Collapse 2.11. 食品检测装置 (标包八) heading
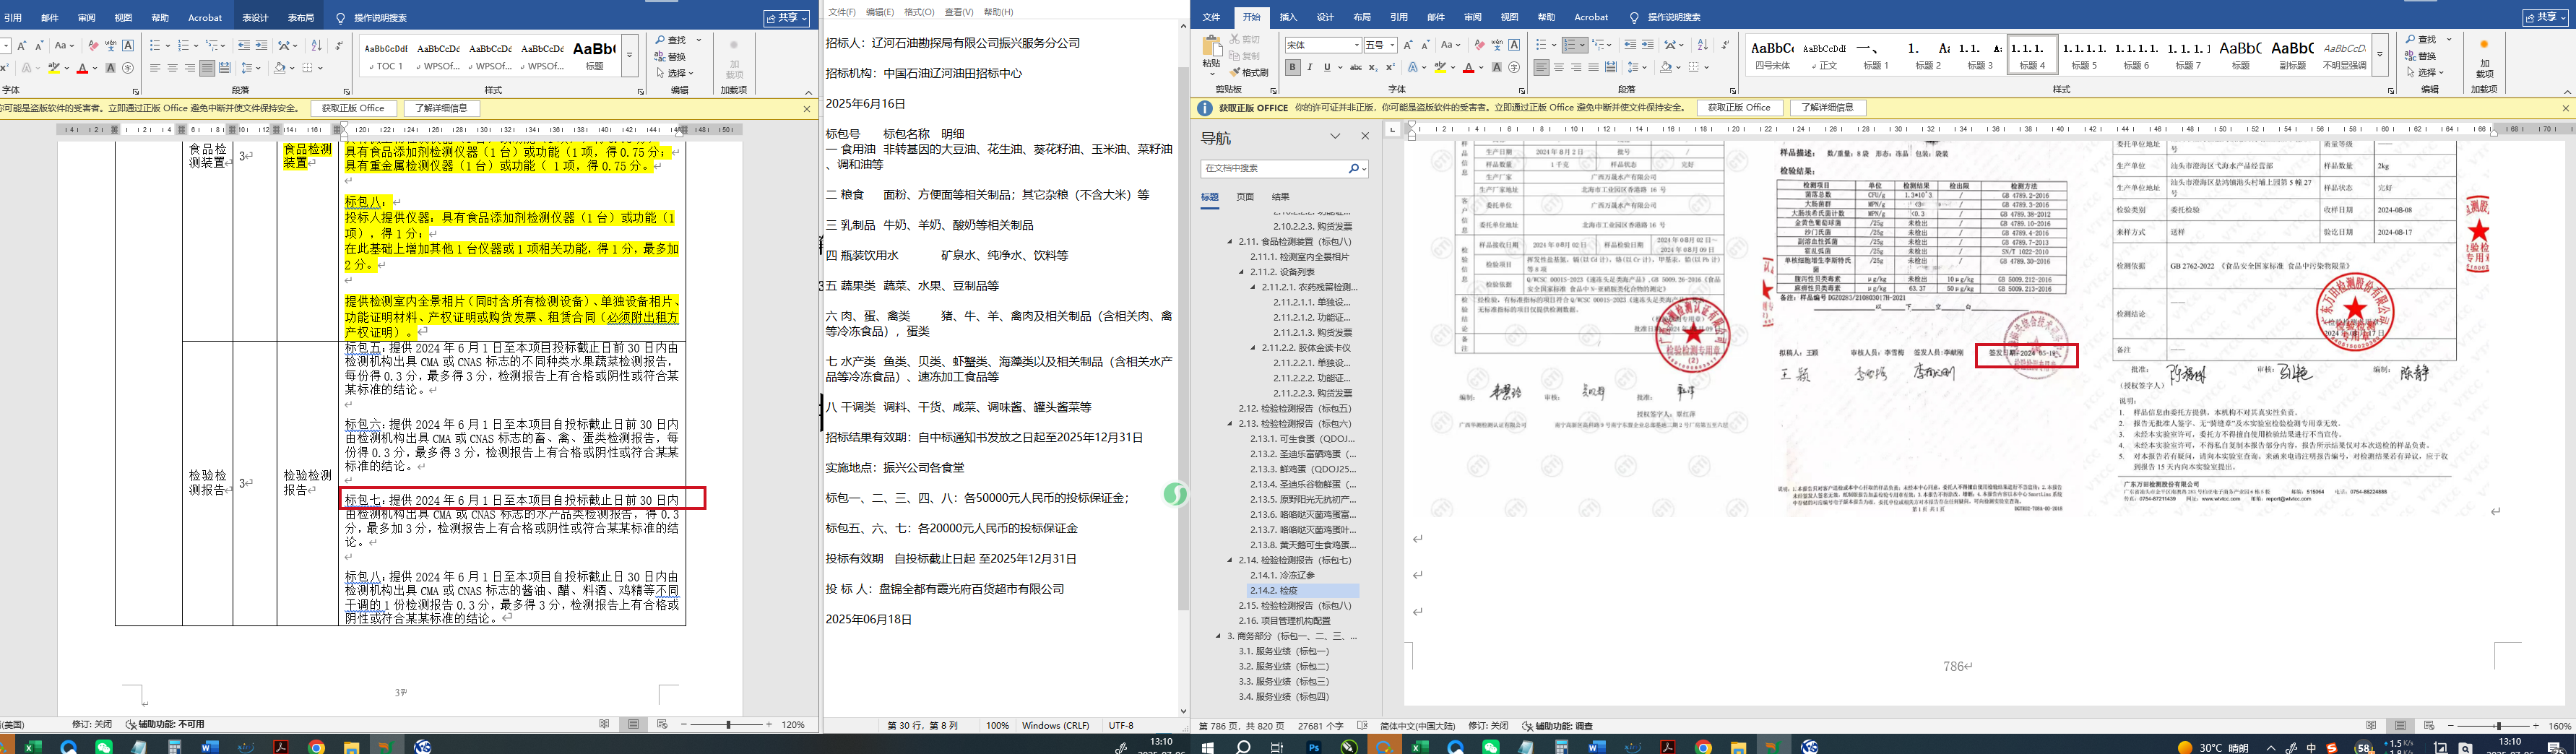This screenshot has width=2576, height=754. (x=1230, y=242)
